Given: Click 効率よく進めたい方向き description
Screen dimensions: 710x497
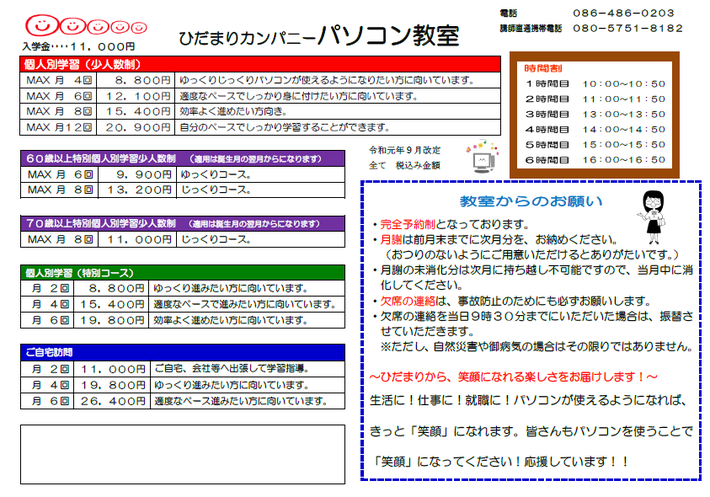Looking at the screenshot, I should pos(233,111).
